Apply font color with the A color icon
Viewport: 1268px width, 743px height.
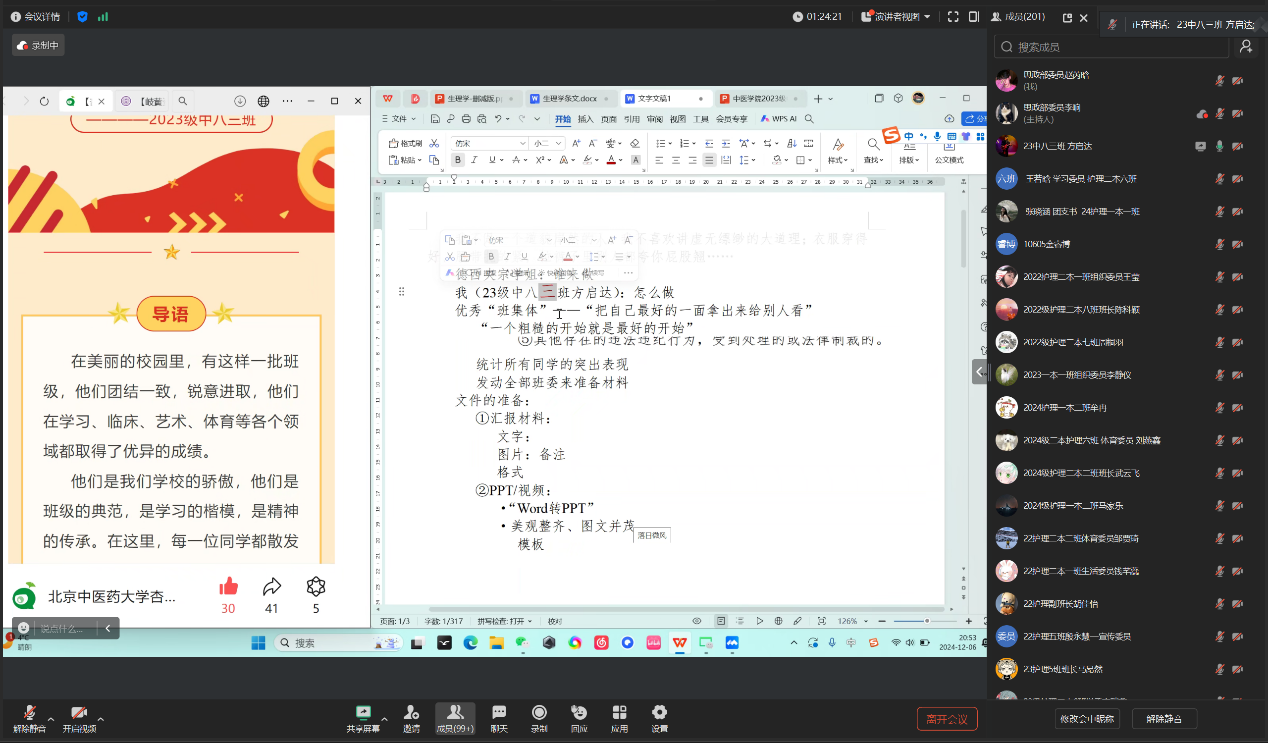coord(610,159)
